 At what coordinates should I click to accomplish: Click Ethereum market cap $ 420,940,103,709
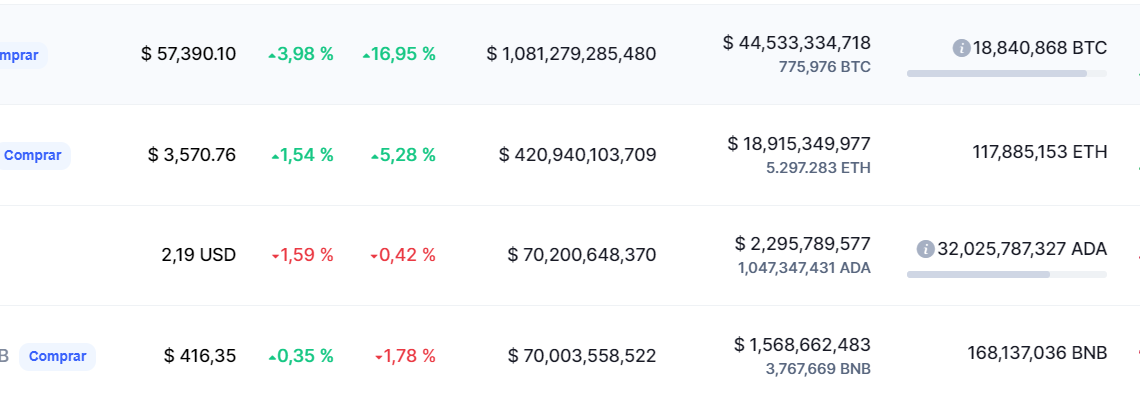577,155
